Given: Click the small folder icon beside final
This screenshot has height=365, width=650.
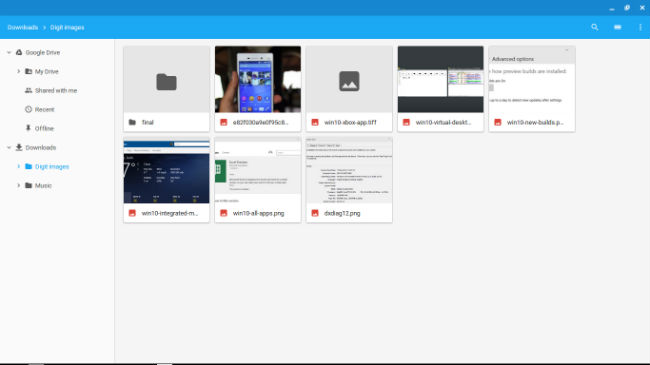Looking at the screenshot, I should (132, 122).
